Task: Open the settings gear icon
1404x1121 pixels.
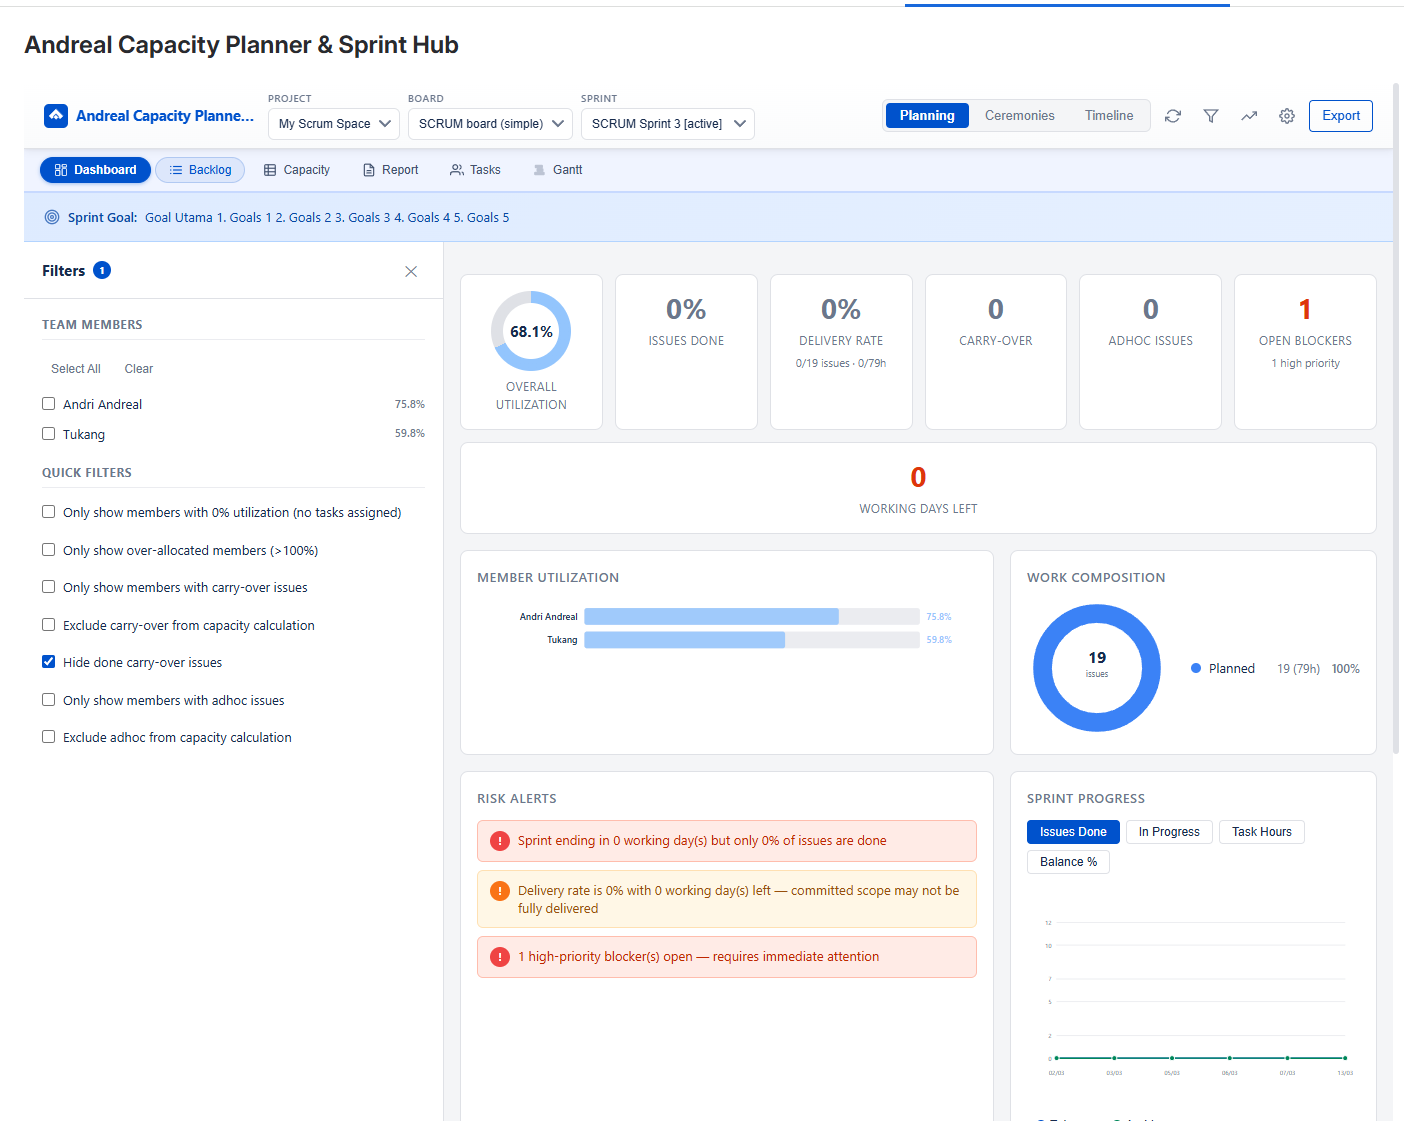Action: coord(1287,115)
